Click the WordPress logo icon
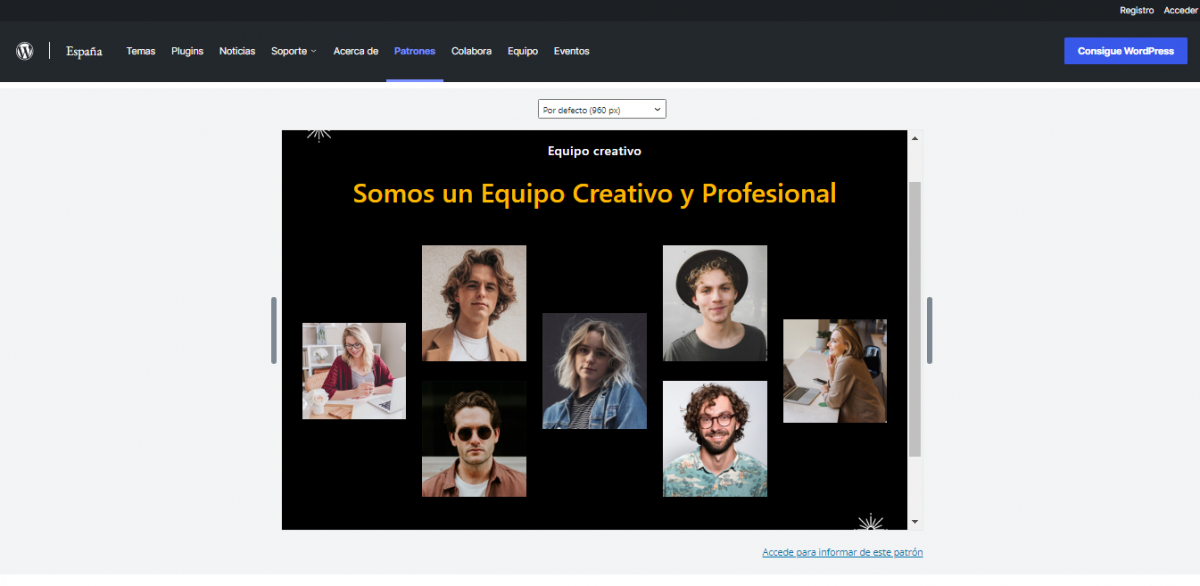Image resolution: width=1200 pixels, height=586 pixels. [x=25, y=51]
